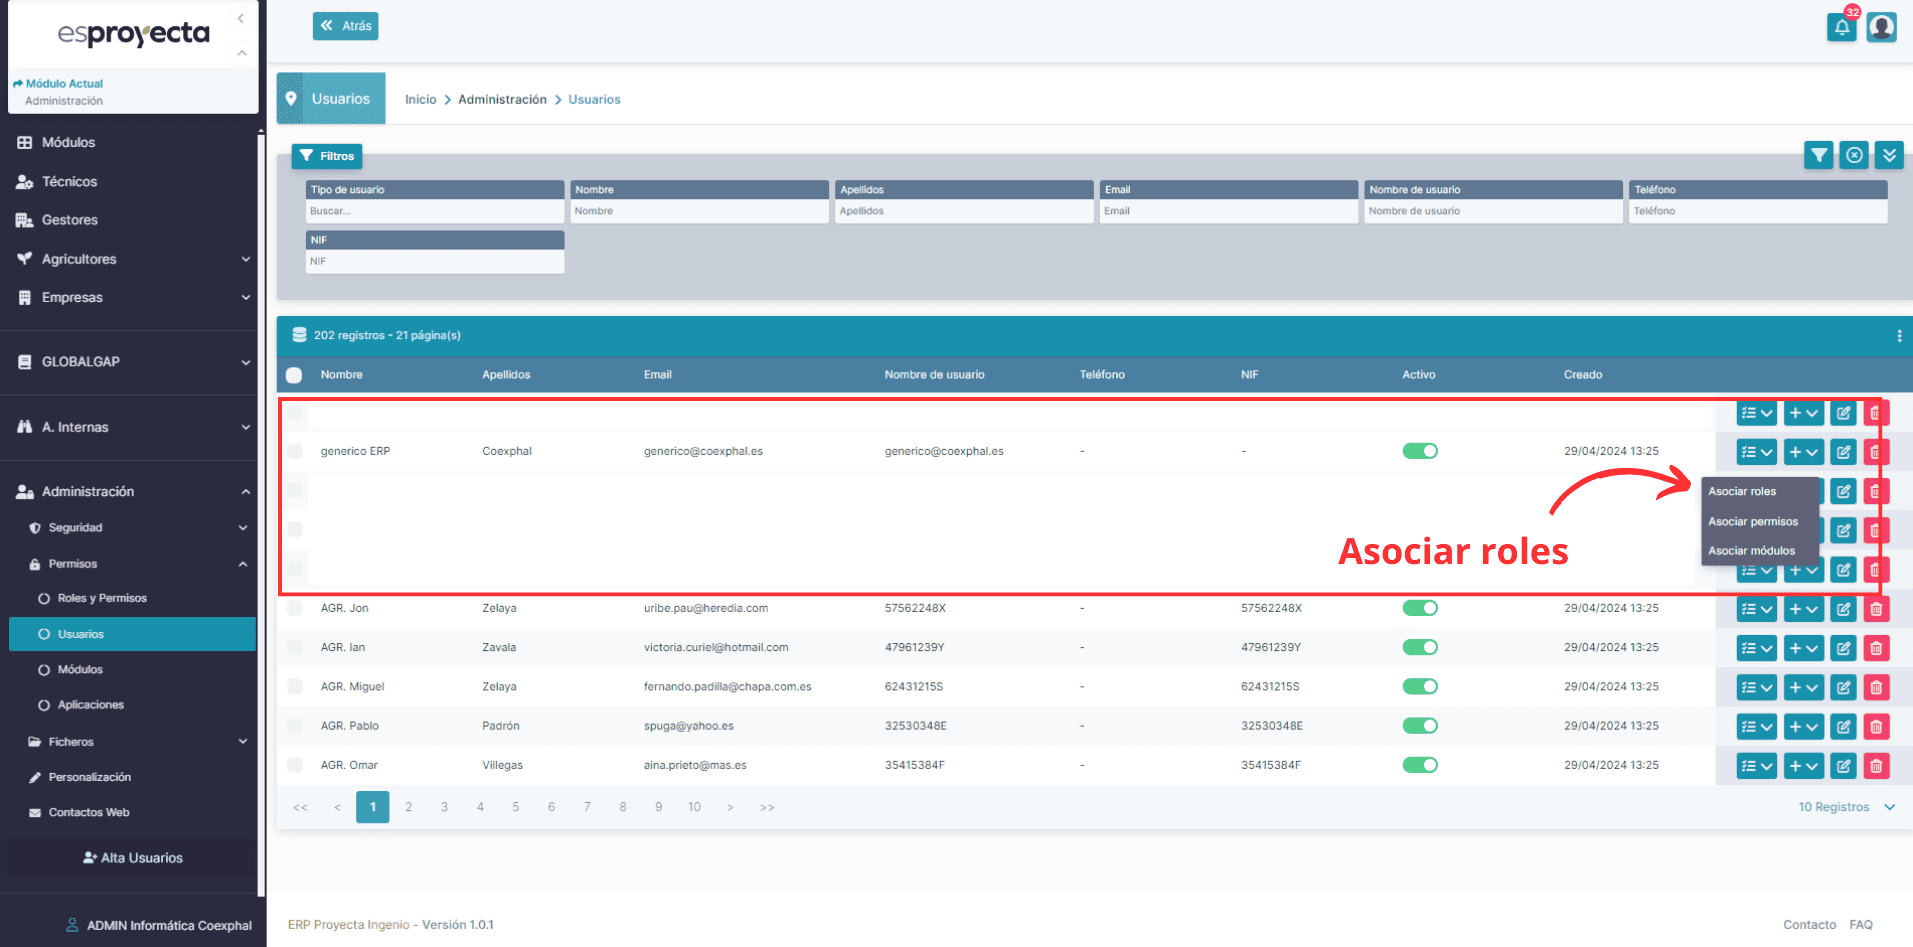Toggle active switch for generico ERP
1913x947 pixels.
[1419, 451]
